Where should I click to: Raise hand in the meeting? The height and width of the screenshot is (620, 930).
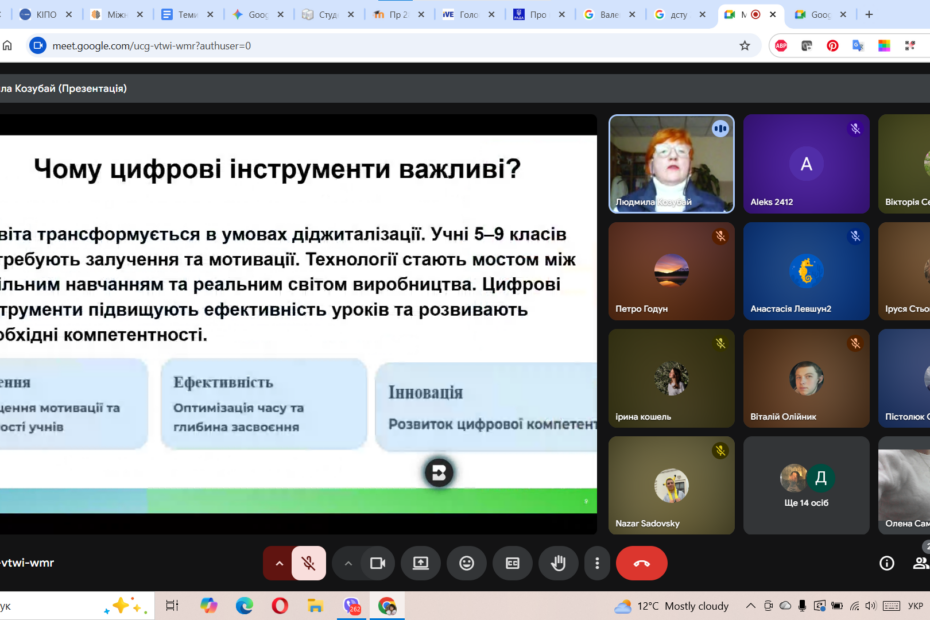point(558,563)
